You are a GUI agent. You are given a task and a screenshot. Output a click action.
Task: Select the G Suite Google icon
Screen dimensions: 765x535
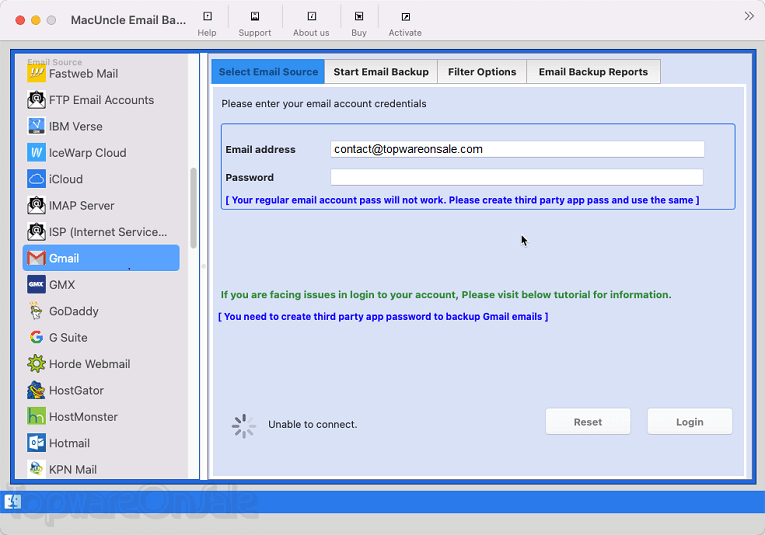coord(36,337)
